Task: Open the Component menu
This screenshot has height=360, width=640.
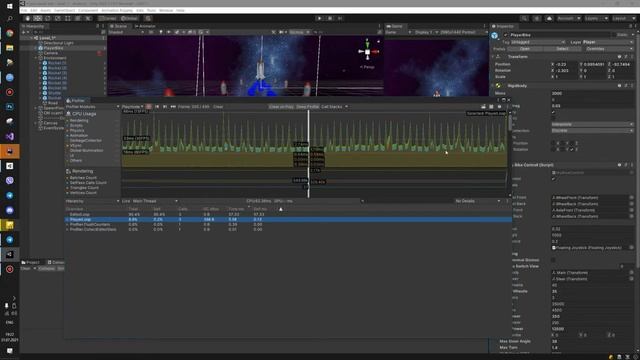Action: [88, 10]
